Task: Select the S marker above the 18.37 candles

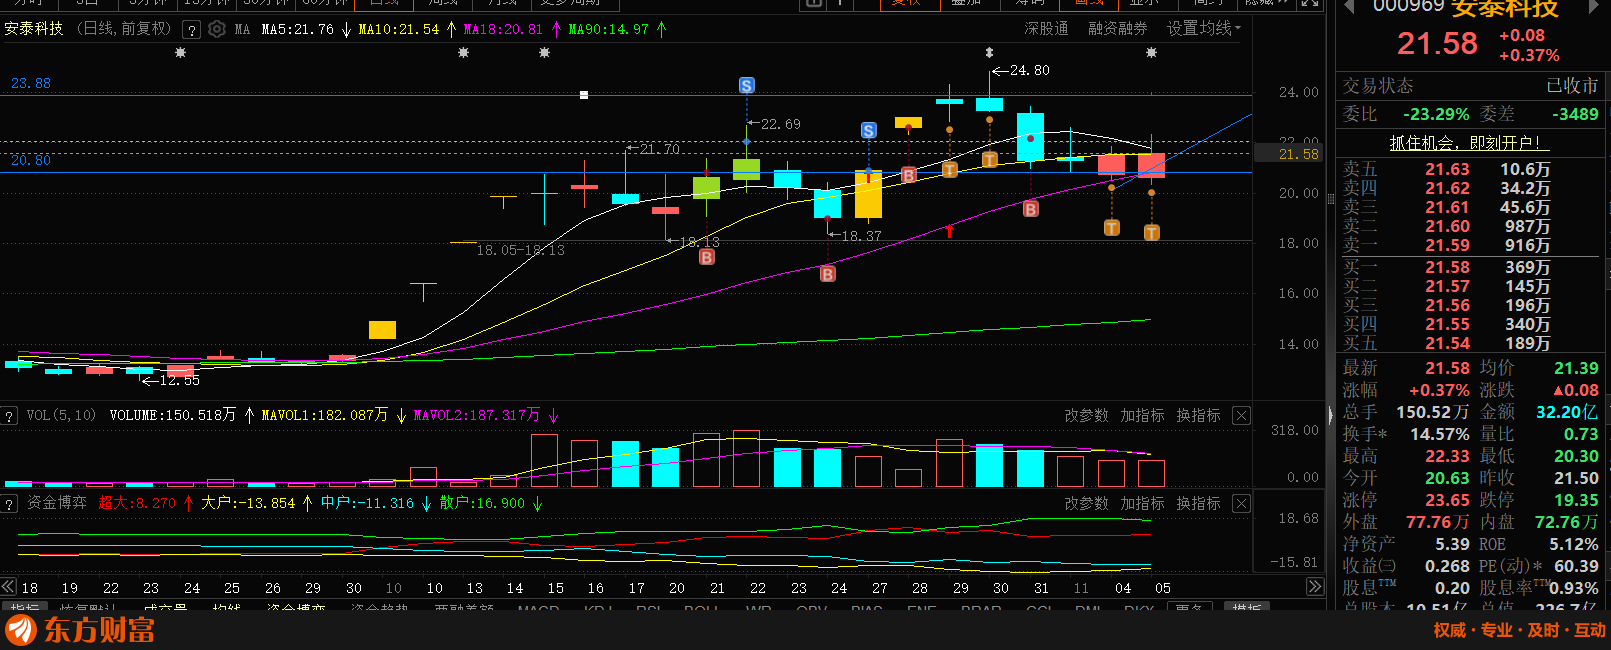Action: pyautogui.click(x=868, y=131)
